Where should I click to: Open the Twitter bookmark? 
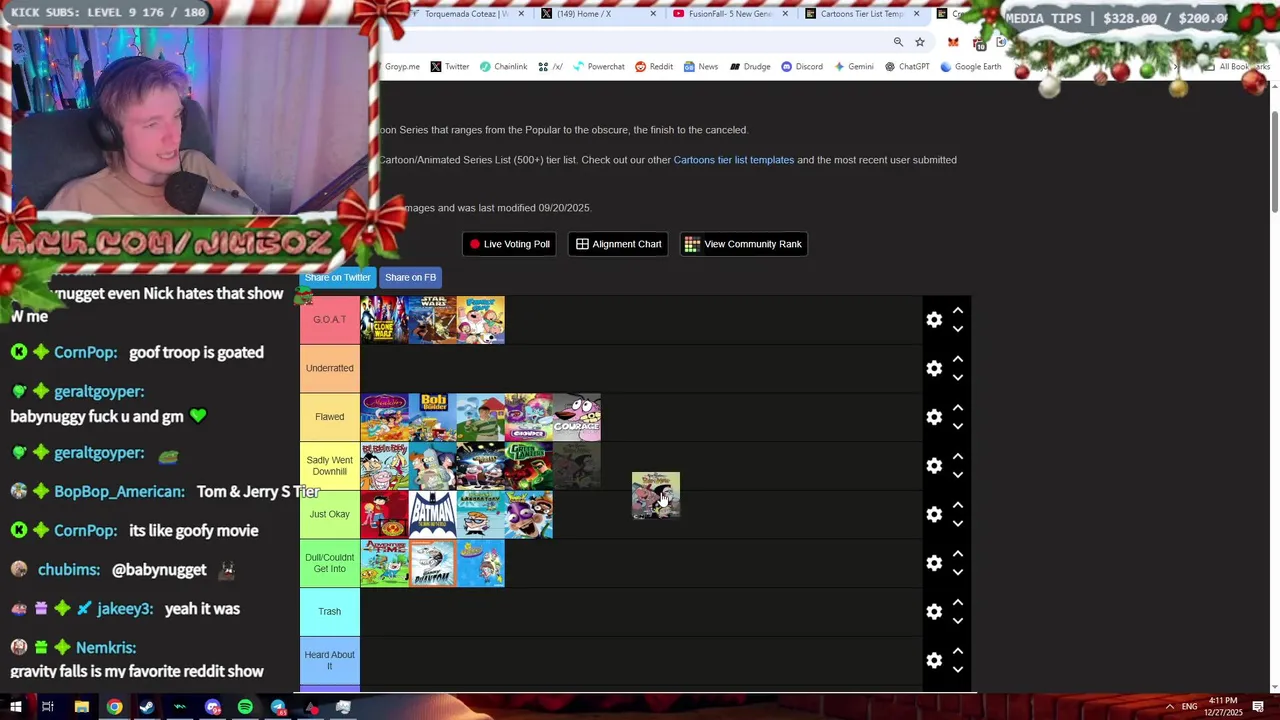click(x=450, y=67)
